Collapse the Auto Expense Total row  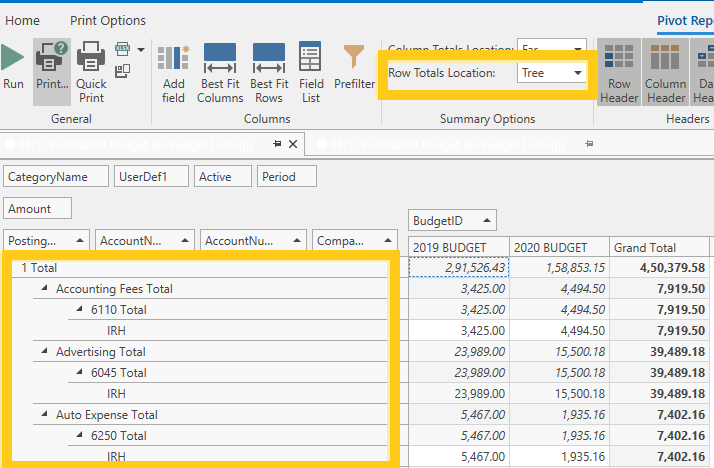pyautogui.click(x=44, y=414)
